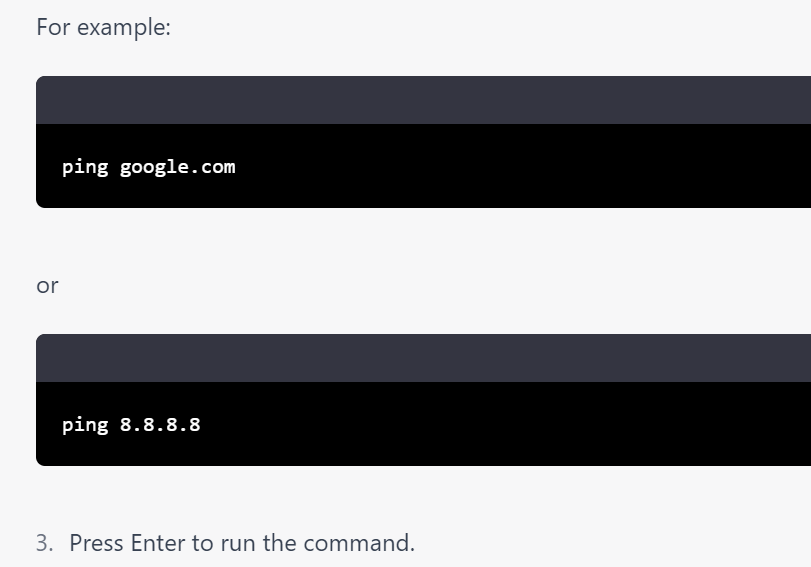Click the word "or" between code blocks
The width and height of the screenshot is (811, 567).
tap(47, 286)
